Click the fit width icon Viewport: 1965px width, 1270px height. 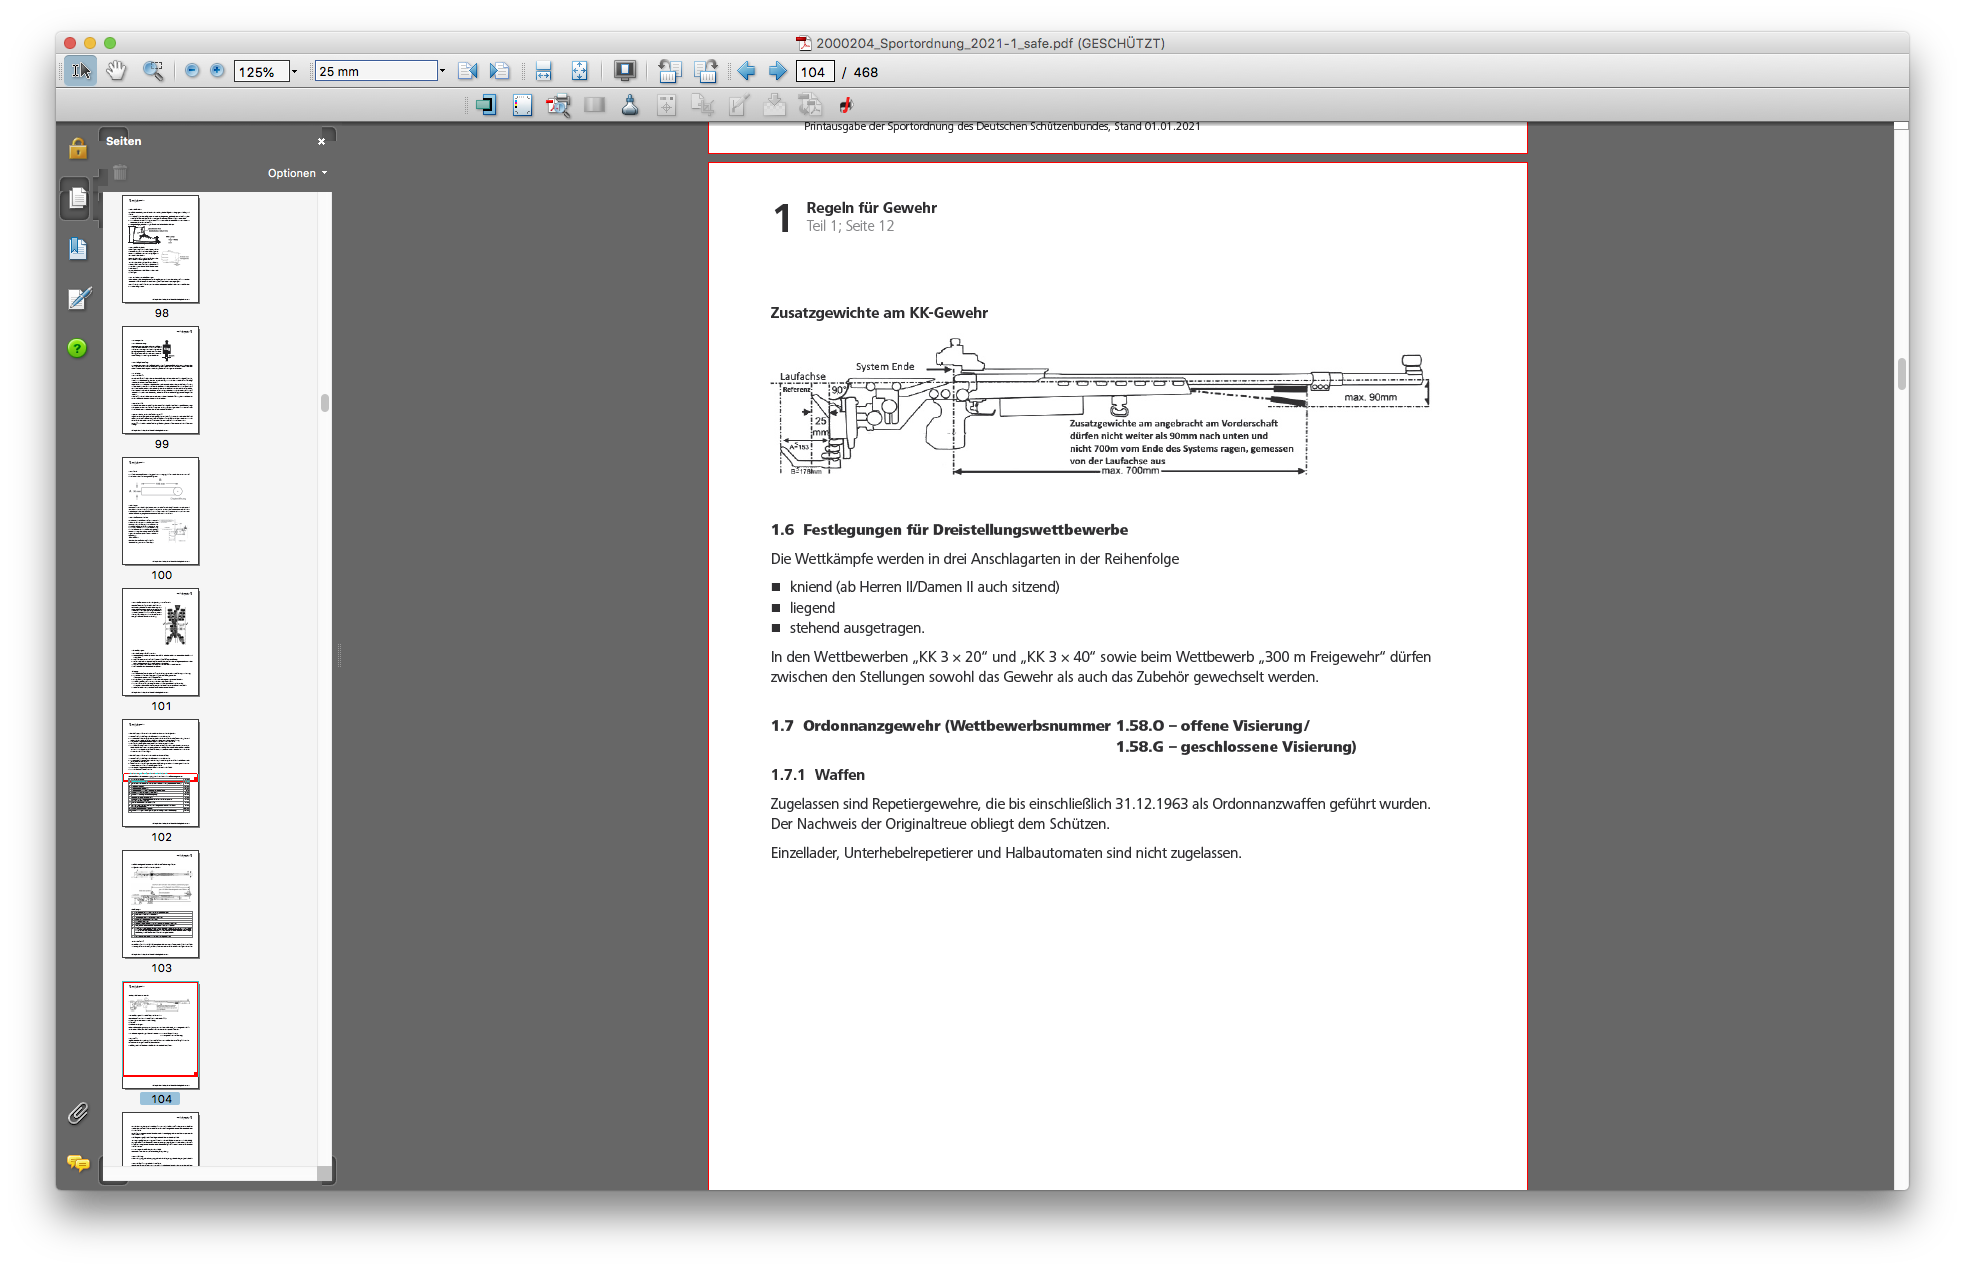543,71
